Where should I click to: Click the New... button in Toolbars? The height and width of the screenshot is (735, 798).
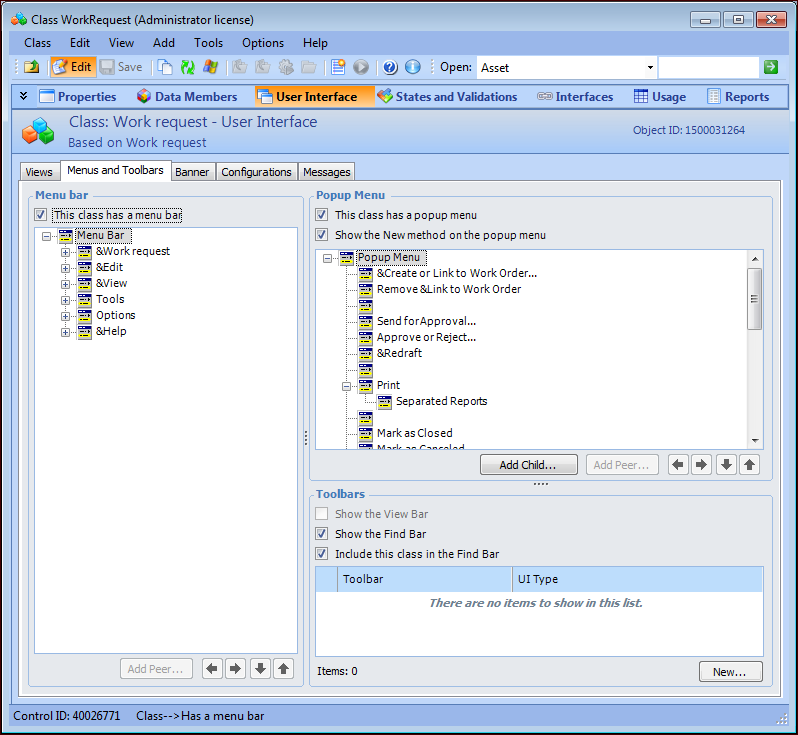click(730, 672)
